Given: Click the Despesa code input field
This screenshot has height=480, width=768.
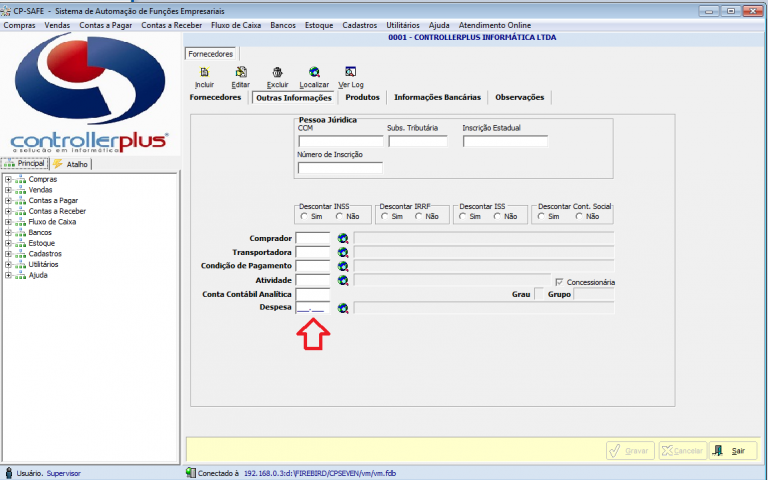Looking at the screenshot, I should pos(313,308).
